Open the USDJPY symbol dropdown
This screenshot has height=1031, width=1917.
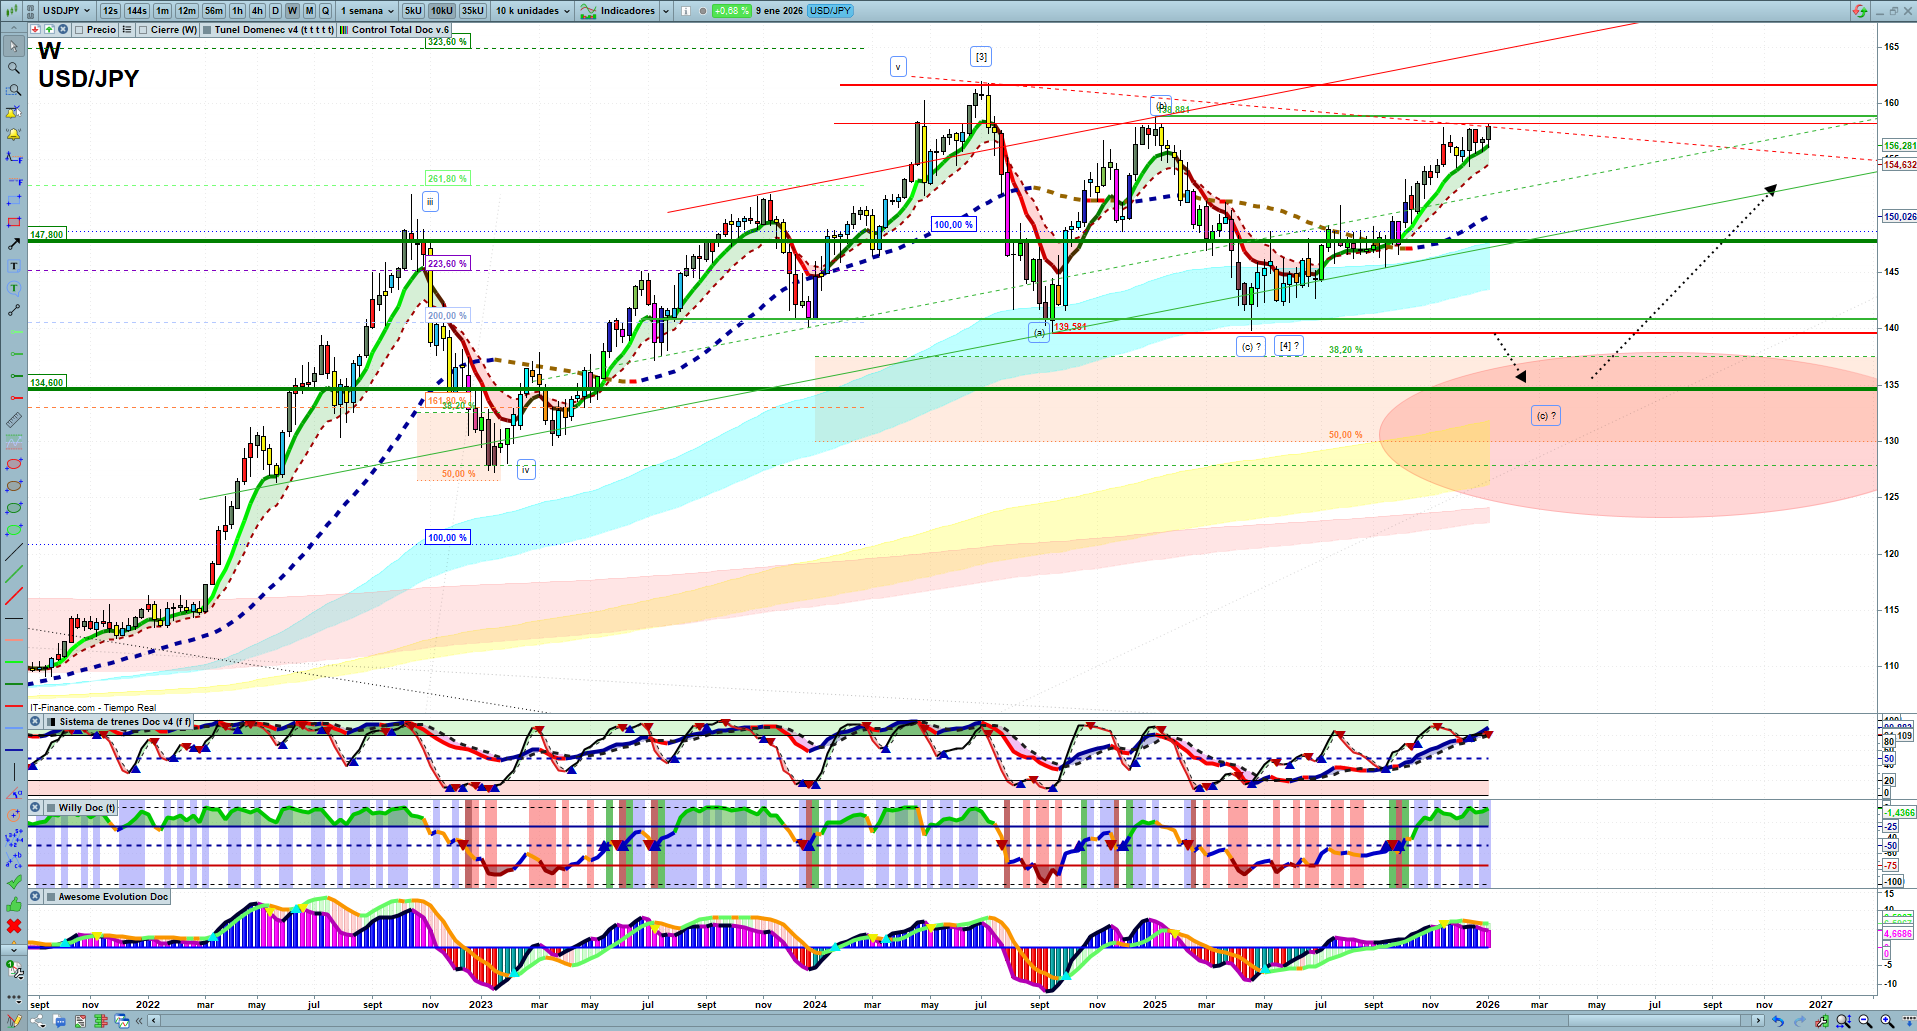[x=66, y=11]
